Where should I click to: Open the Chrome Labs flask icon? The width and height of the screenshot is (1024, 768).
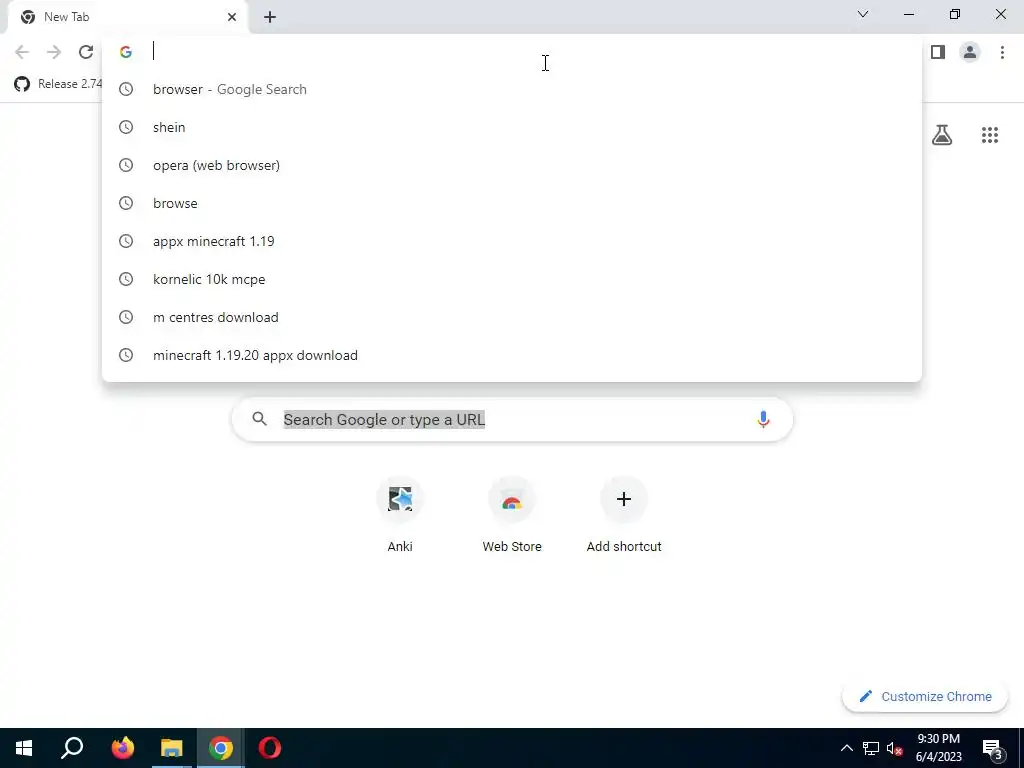point(942,135)
